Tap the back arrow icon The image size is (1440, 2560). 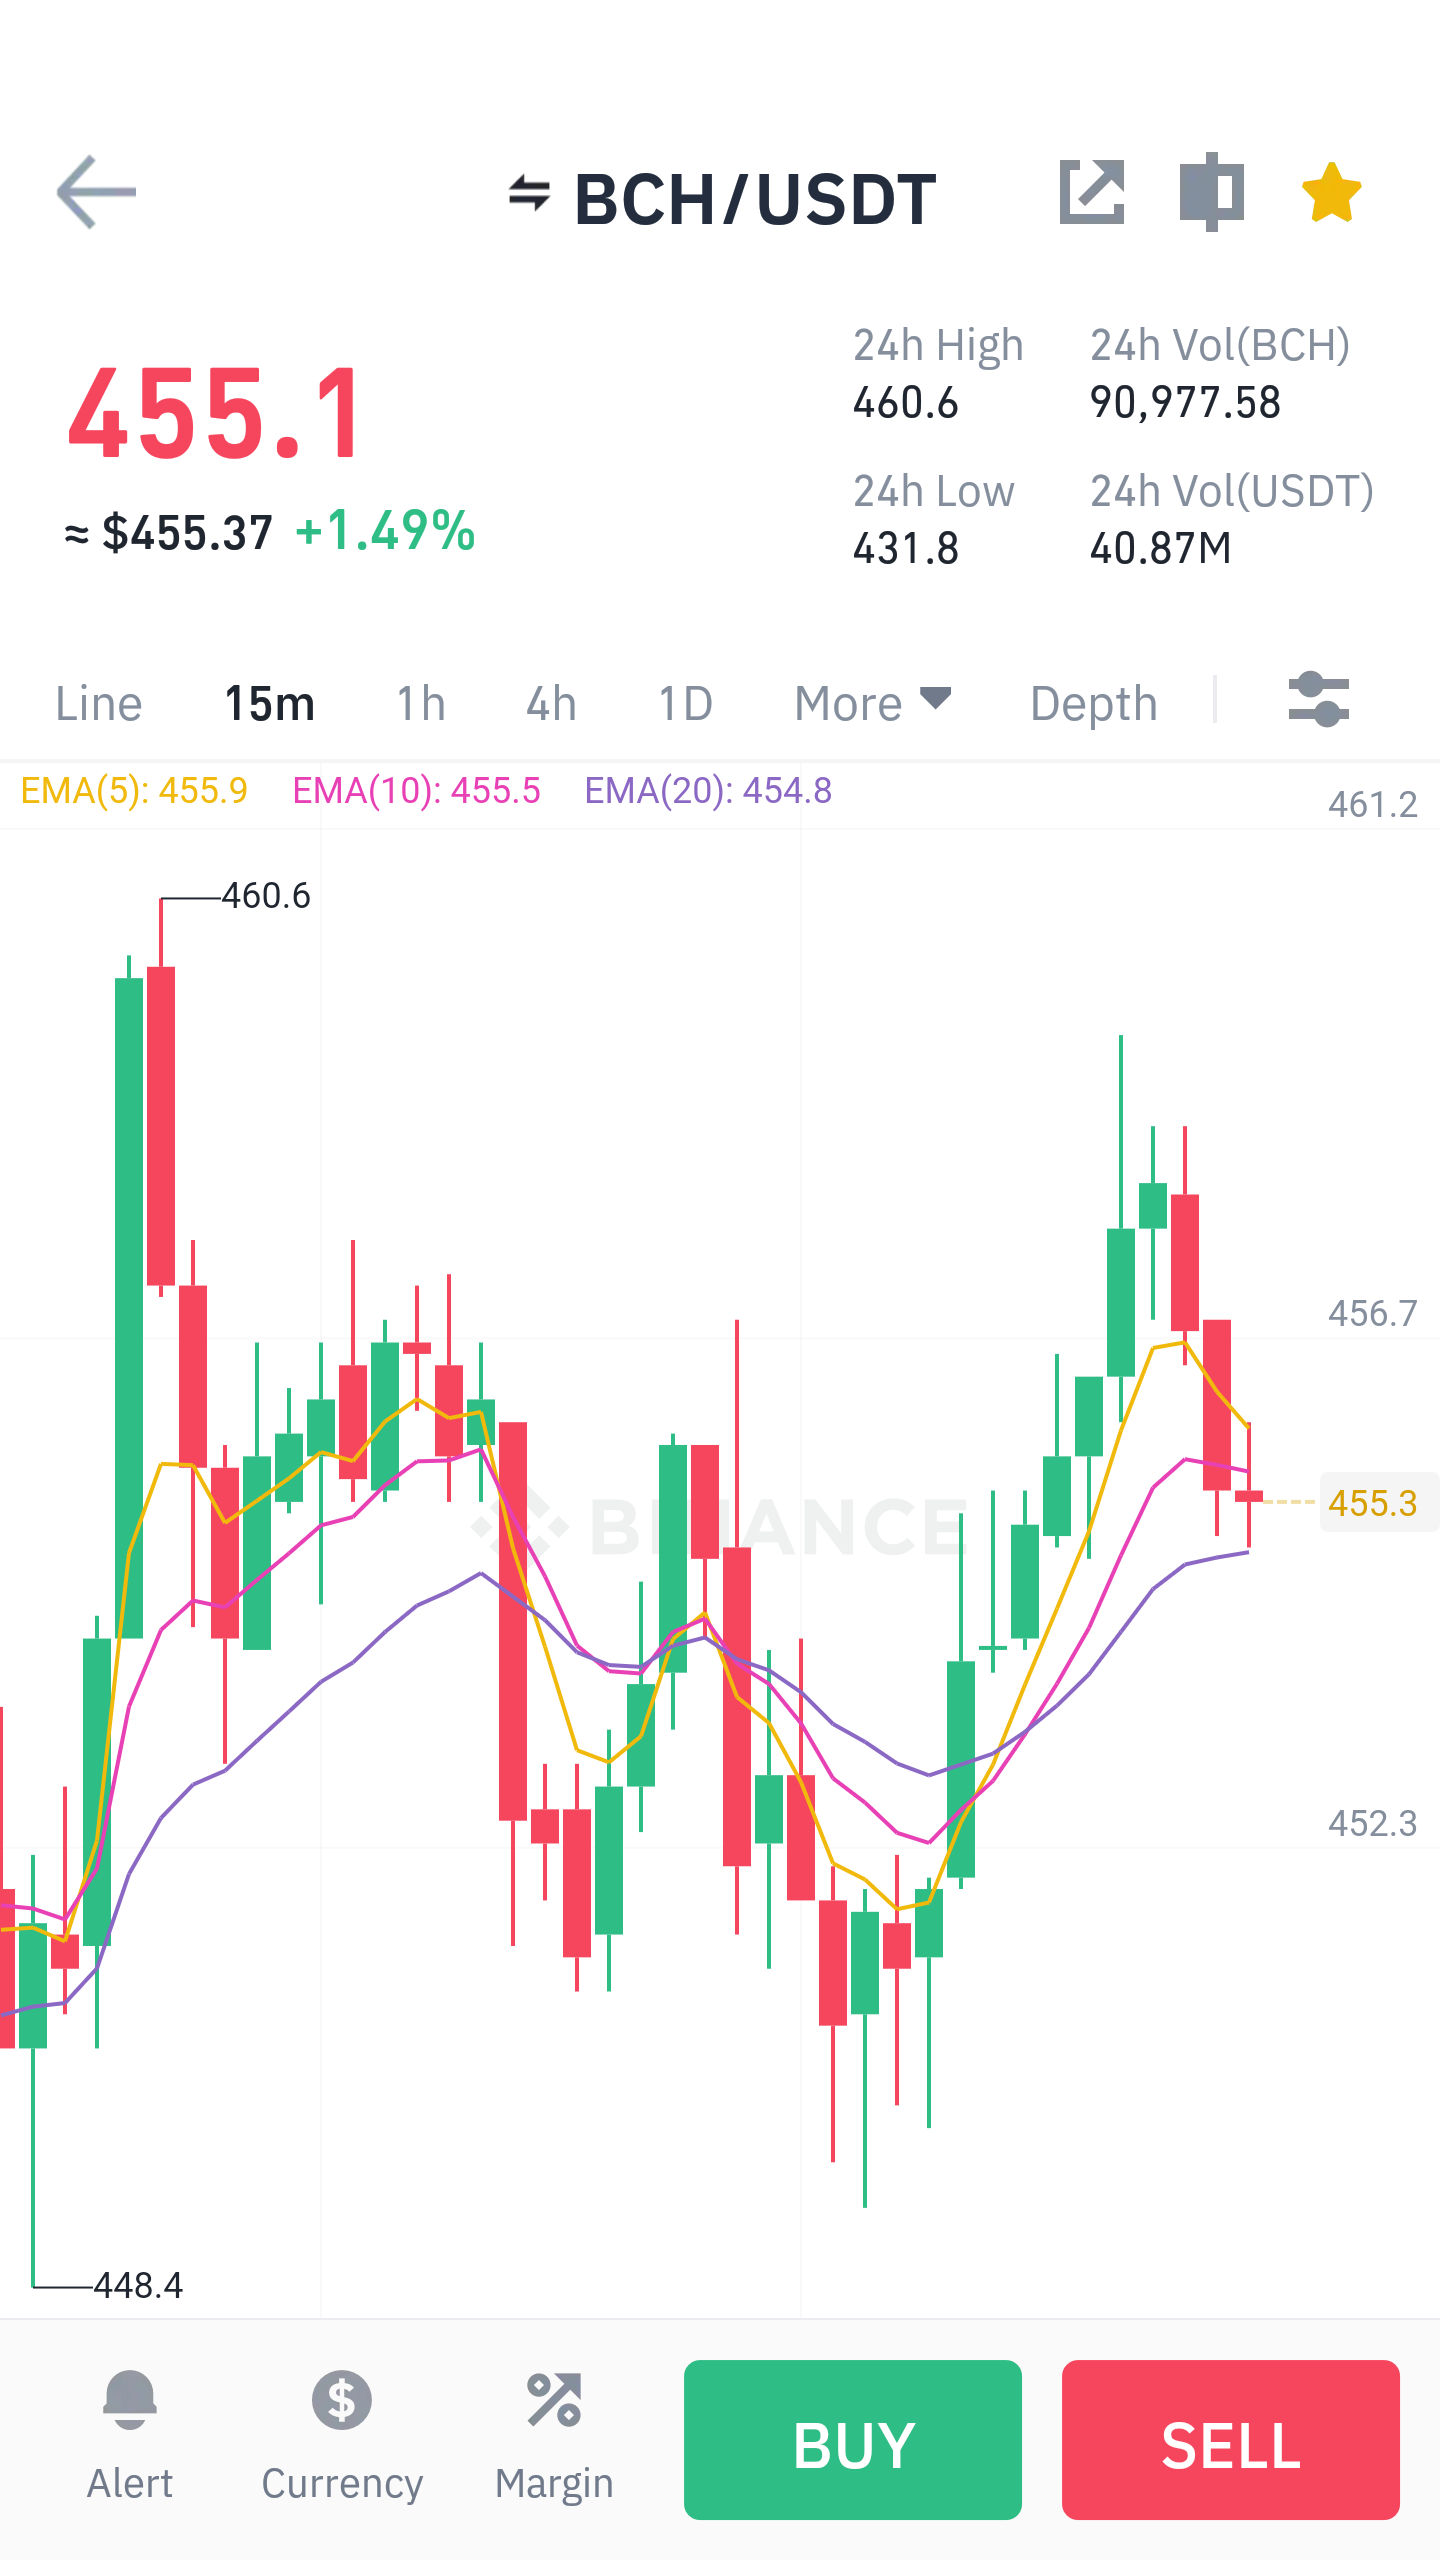pos(96,192)
